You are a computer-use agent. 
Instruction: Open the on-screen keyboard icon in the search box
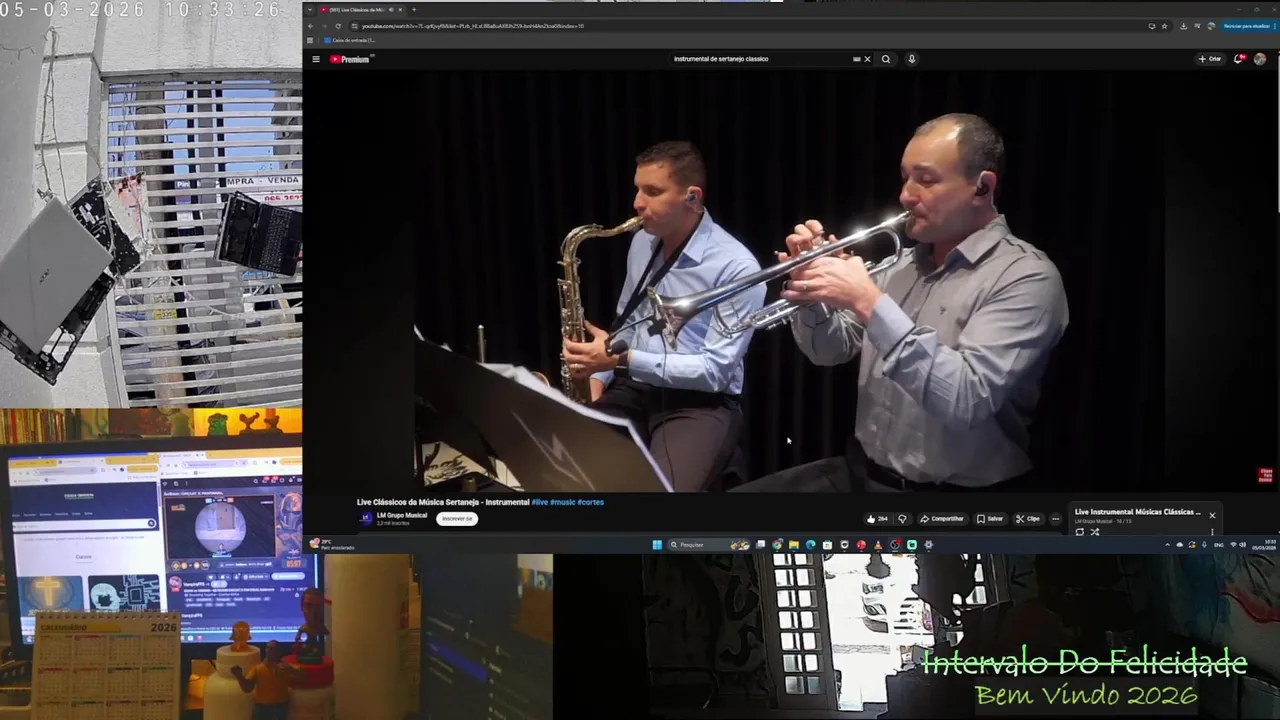pyautogui.click(x=856, y=59)
